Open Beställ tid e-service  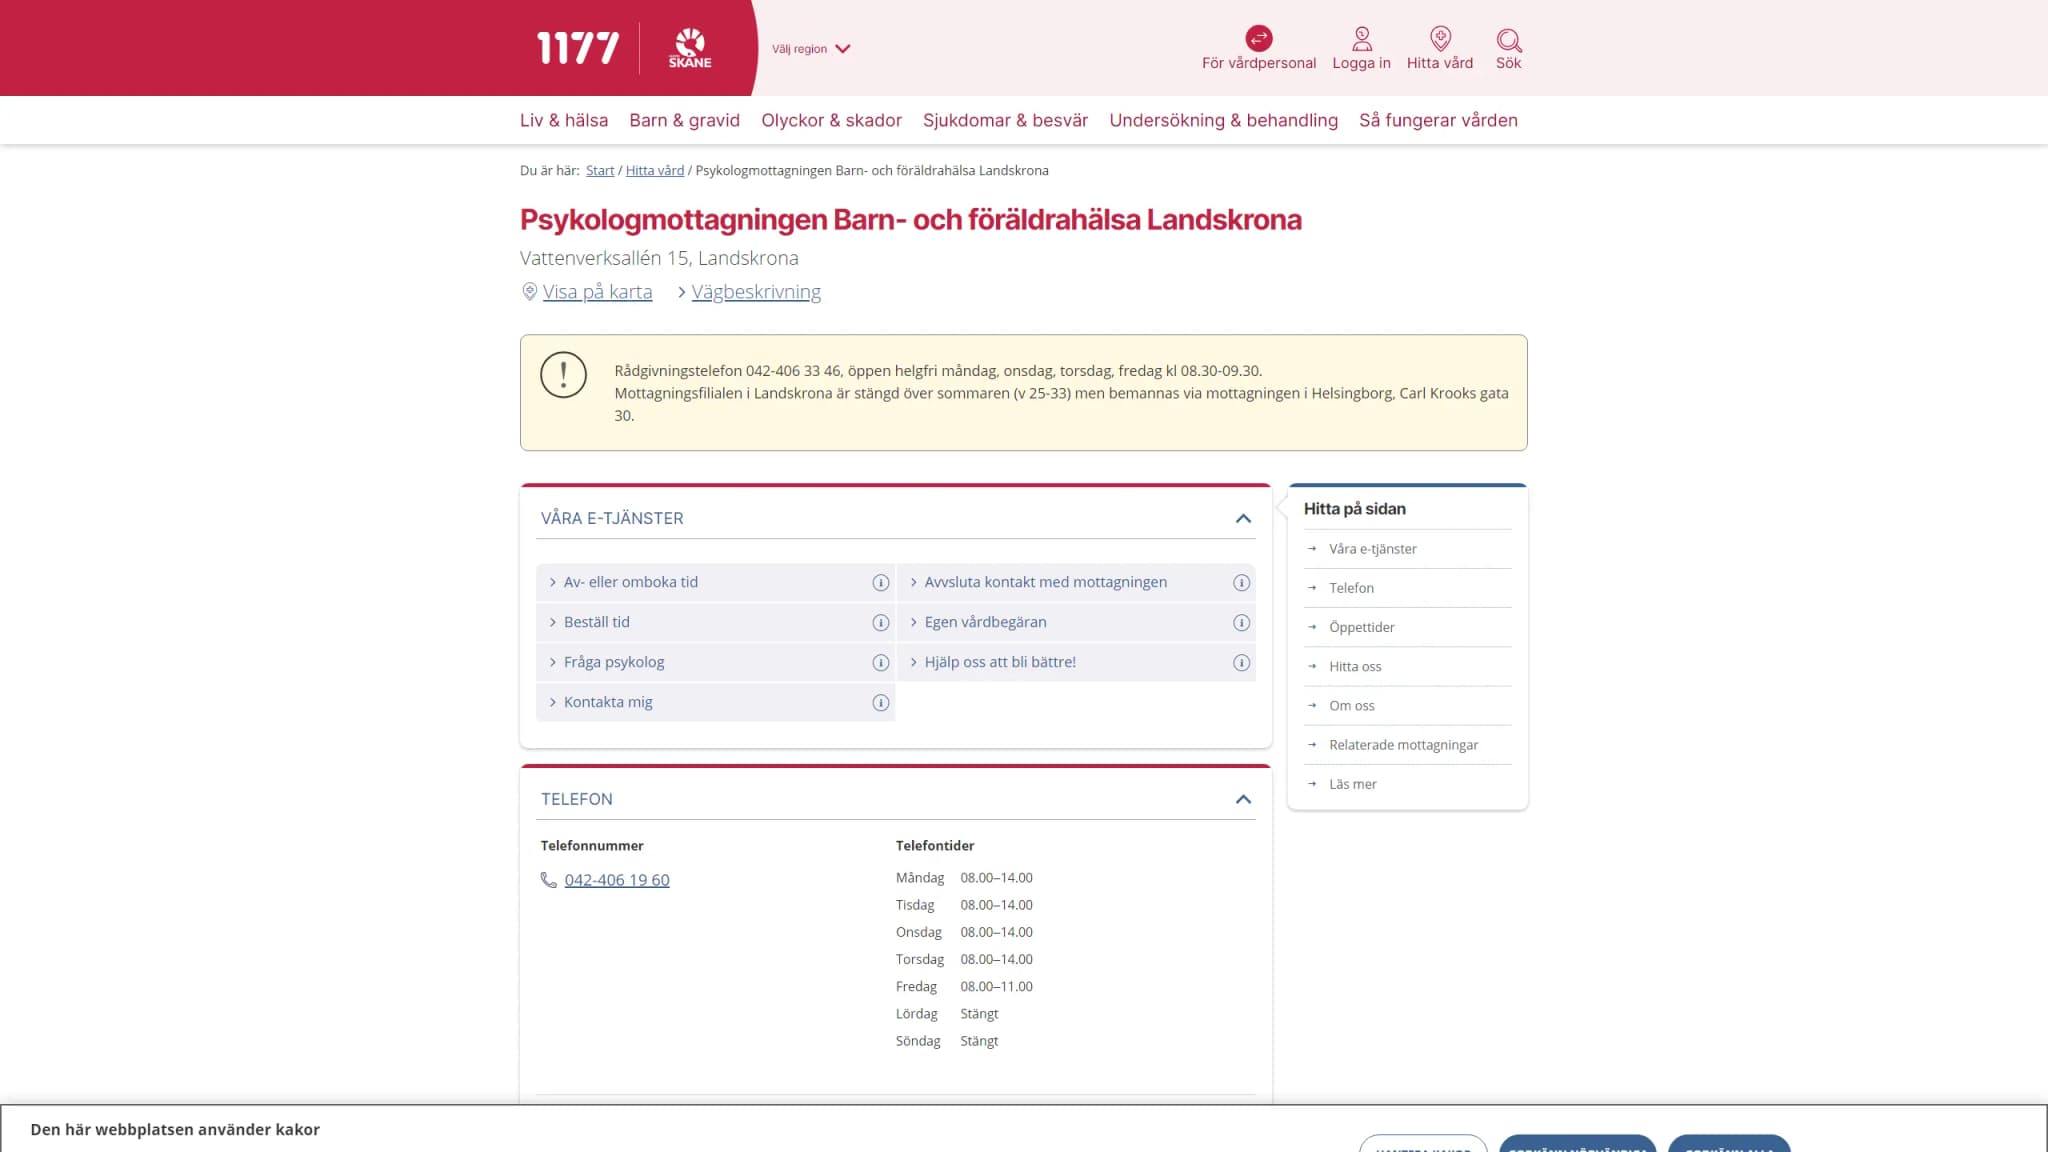click(597, 622)
